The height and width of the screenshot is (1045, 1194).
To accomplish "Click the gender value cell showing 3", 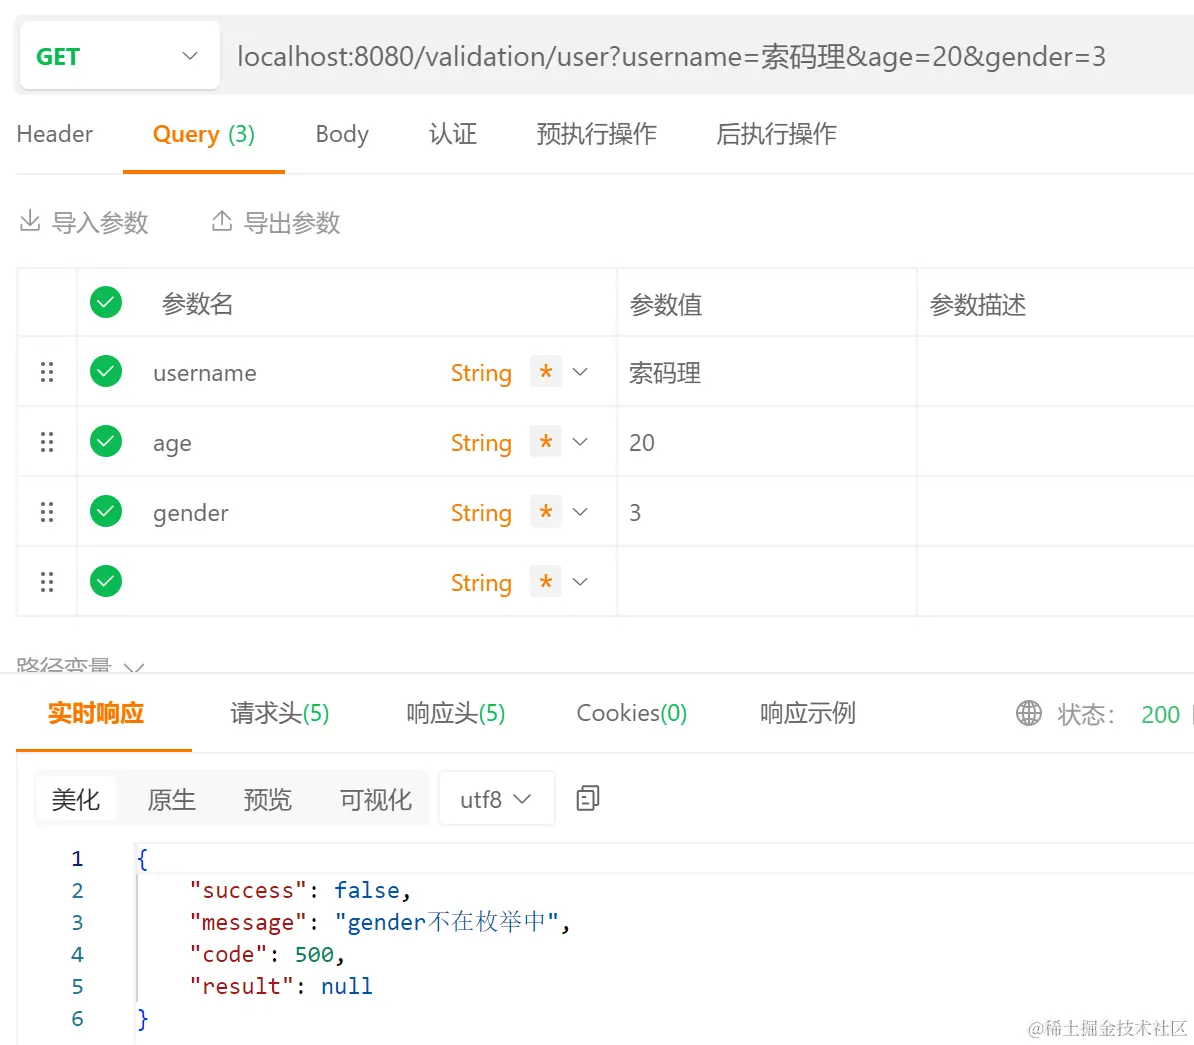I will coord(767,512).
